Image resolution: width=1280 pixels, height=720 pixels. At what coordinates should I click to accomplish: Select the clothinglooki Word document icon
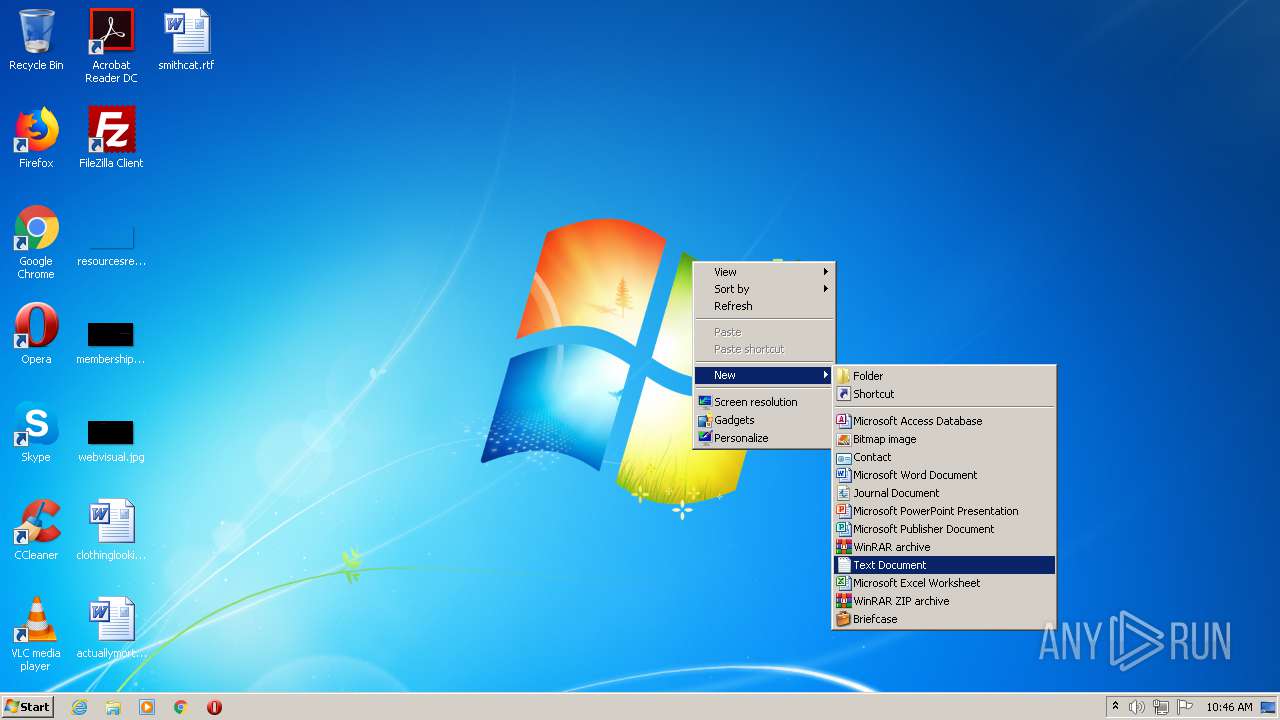pyautogui.click(x=111, y=530)
